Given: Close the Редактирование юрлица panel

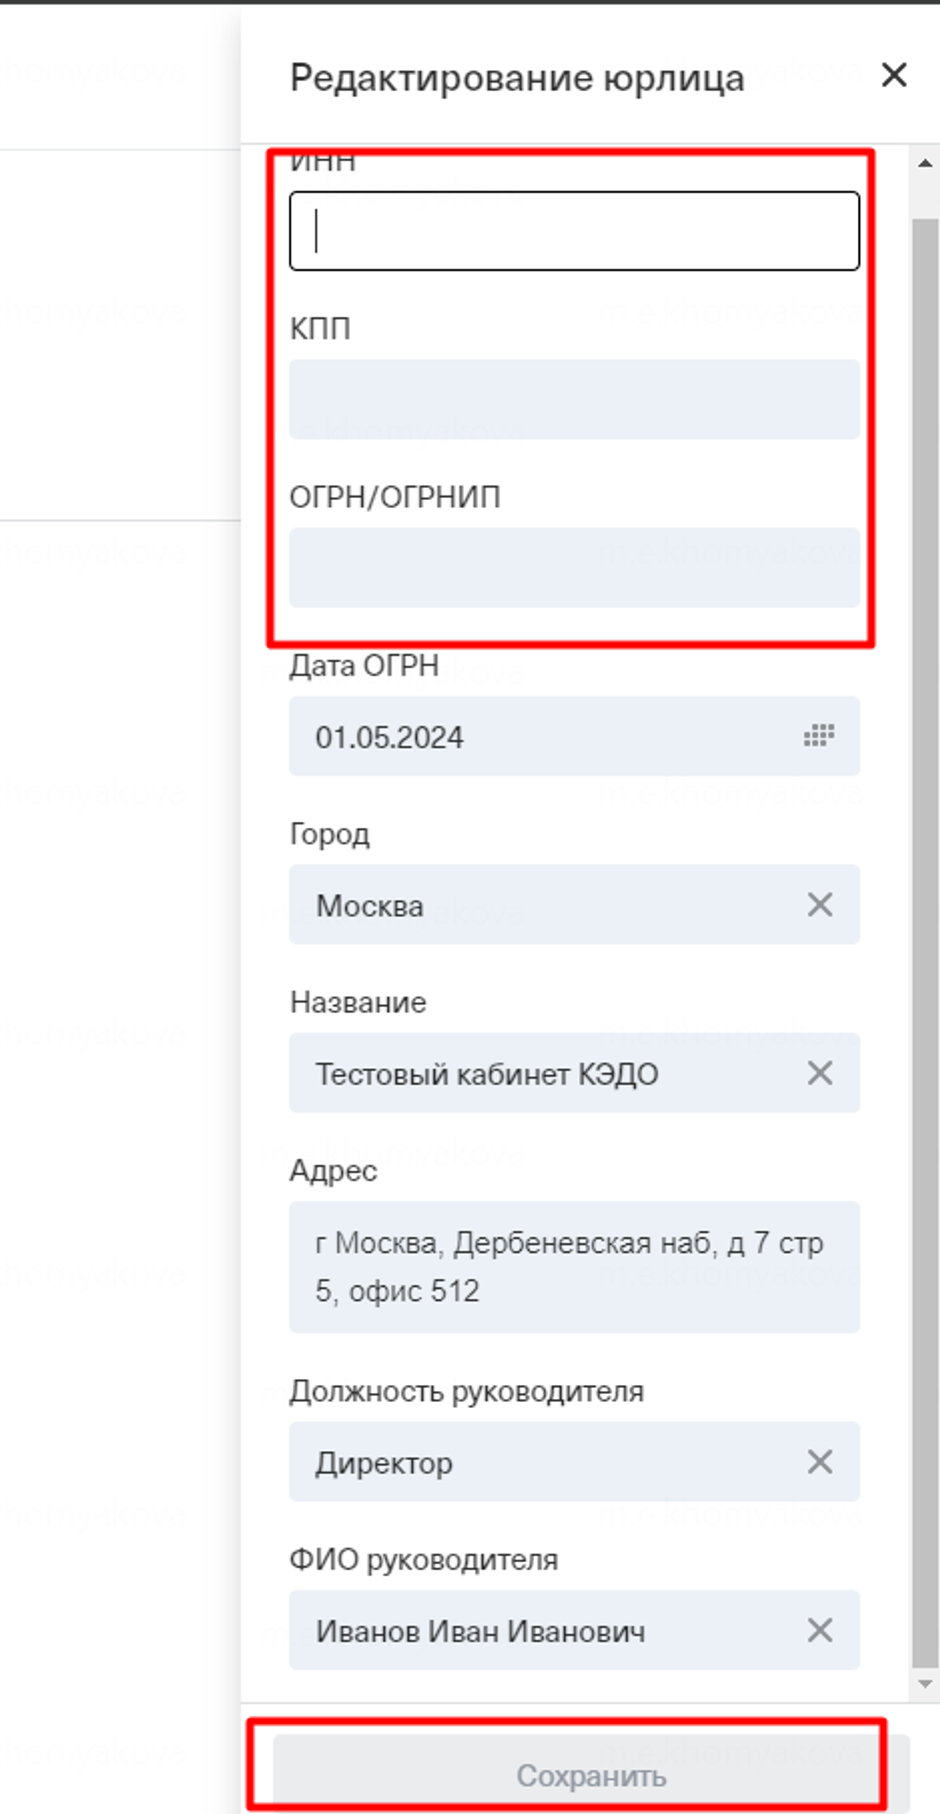Looking at the screenshot, I should (x=893, y=75).
